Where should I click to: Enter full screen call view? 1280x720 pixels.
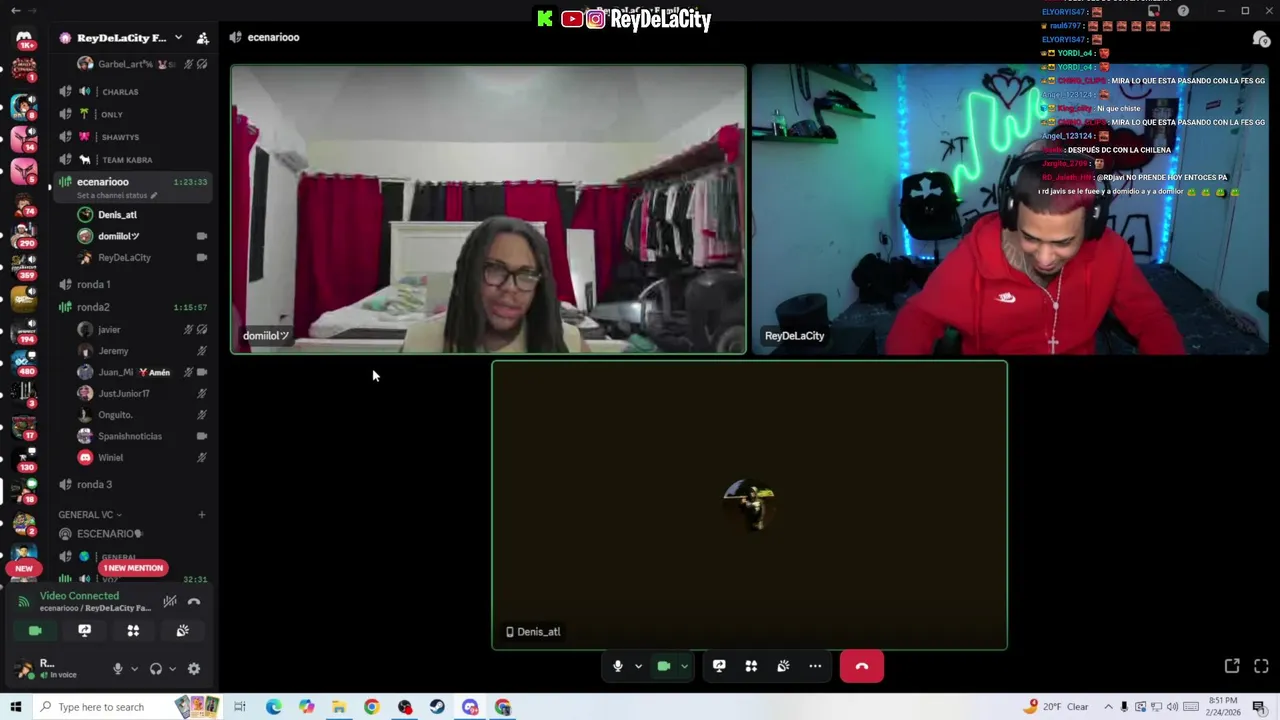tap(1261, 666)
